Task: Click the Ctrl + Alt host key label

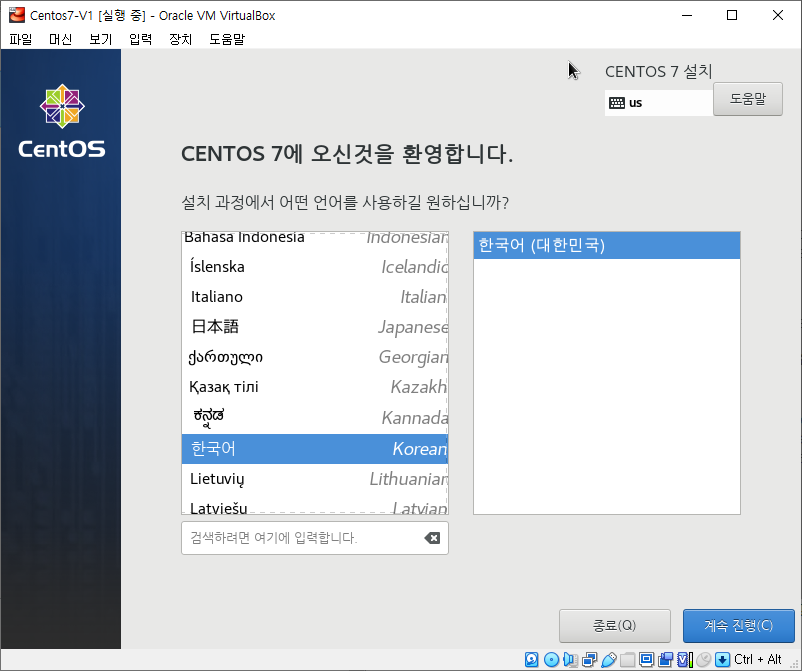Action: tap(758, 659)
